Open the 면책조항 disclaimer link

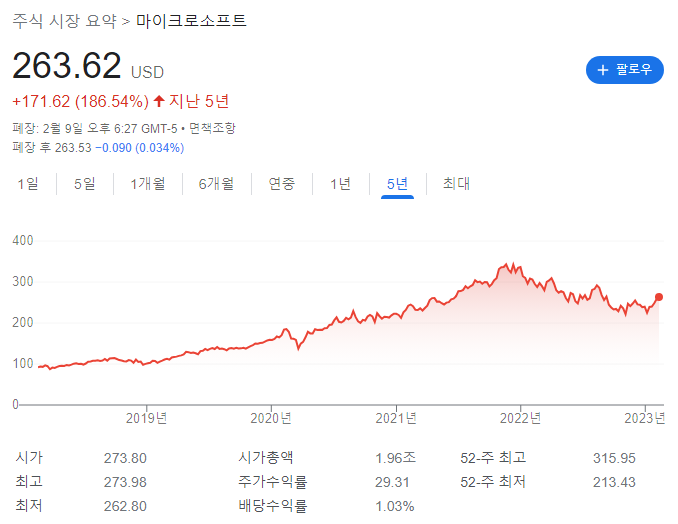click(x=212, y=128)
